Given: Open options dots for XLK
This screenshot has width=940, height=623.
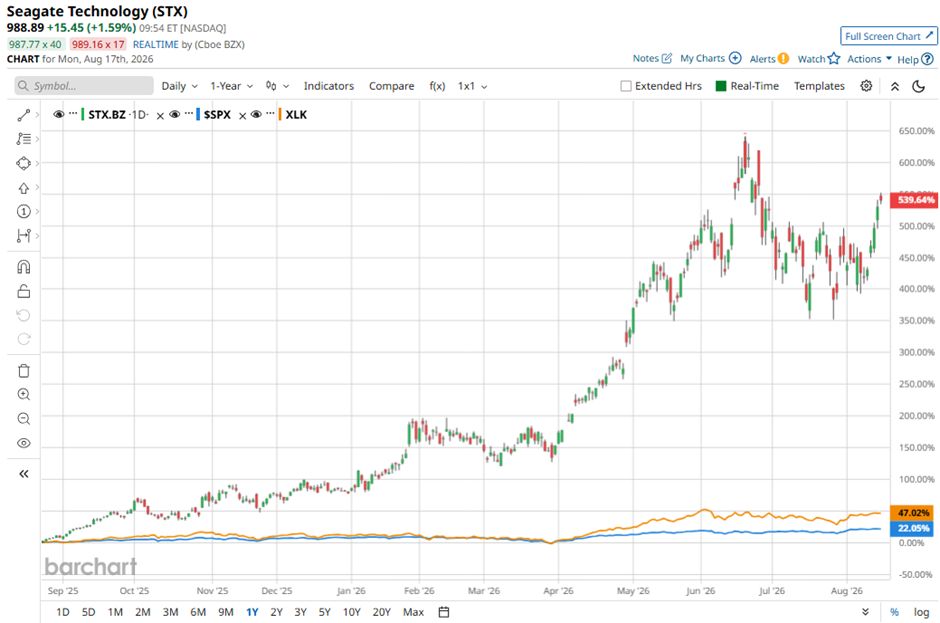Looking at the screenshot, I should pos(270,113).
